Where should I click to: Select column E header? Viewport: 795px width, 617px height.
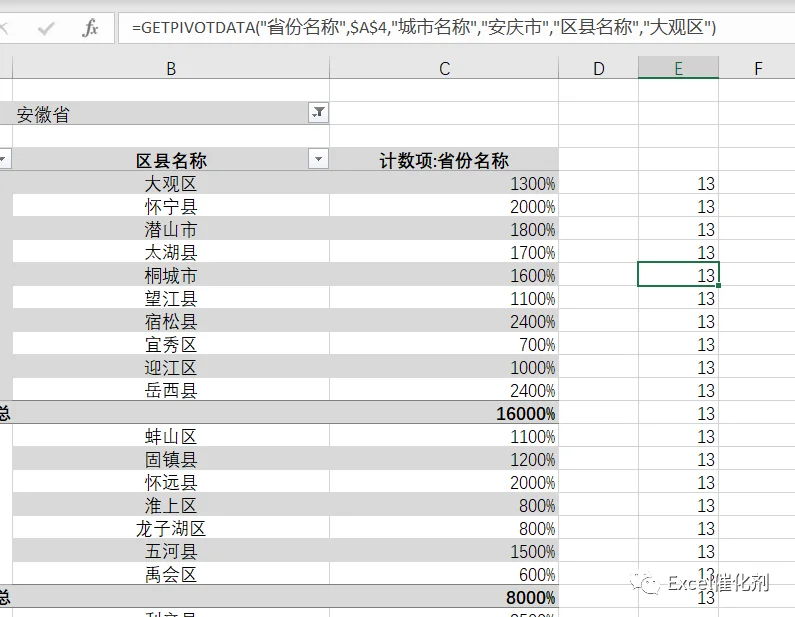678,68
